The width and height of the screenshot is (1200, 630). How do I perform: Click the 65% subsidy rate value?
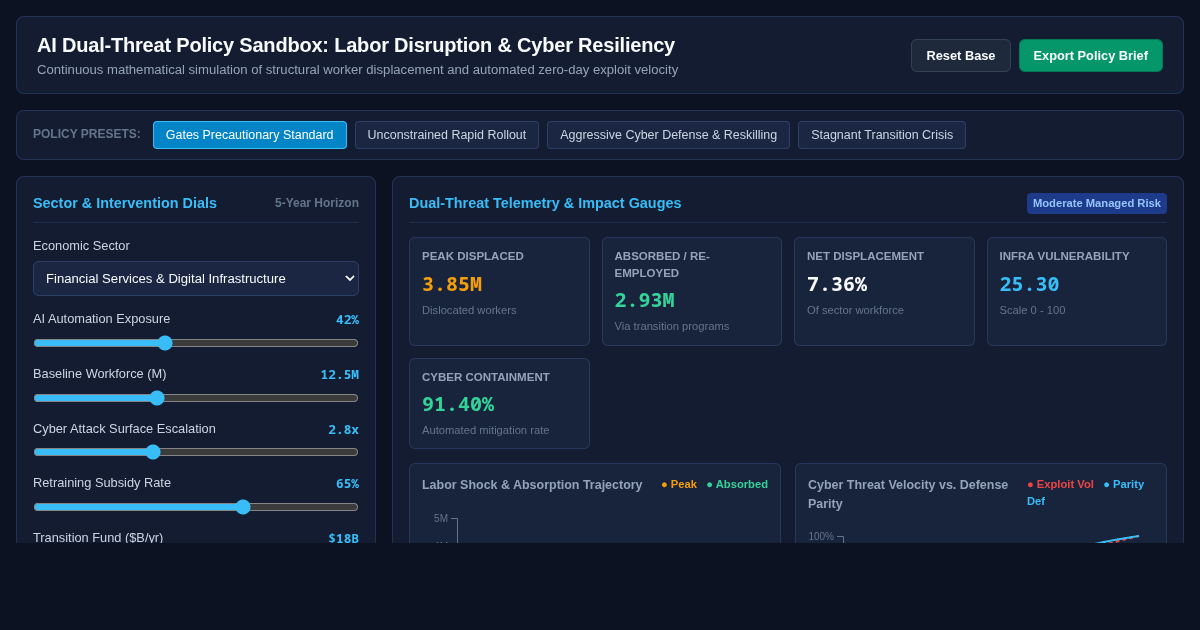point(347,484)
